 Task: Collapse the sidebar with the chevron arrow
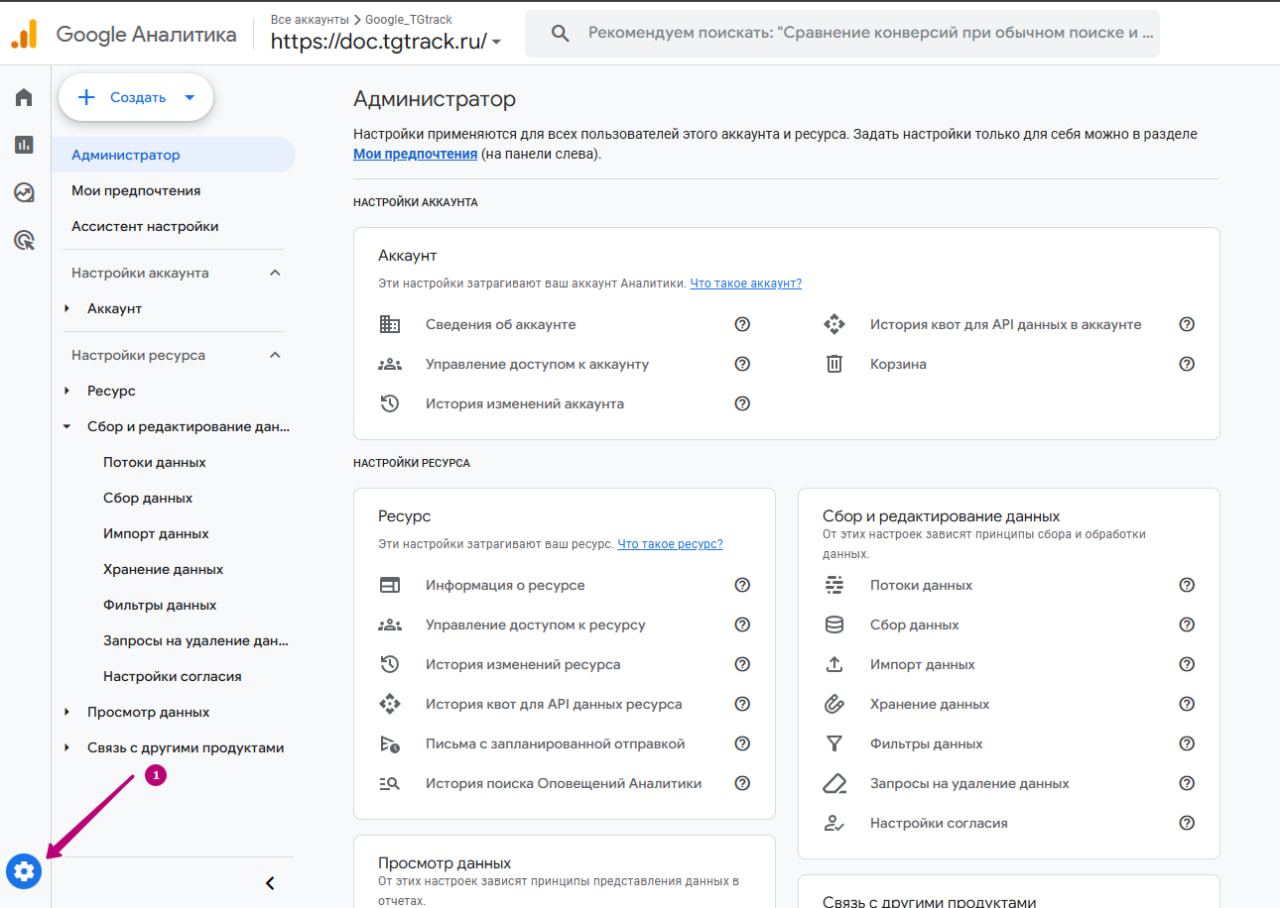(269, 883)
